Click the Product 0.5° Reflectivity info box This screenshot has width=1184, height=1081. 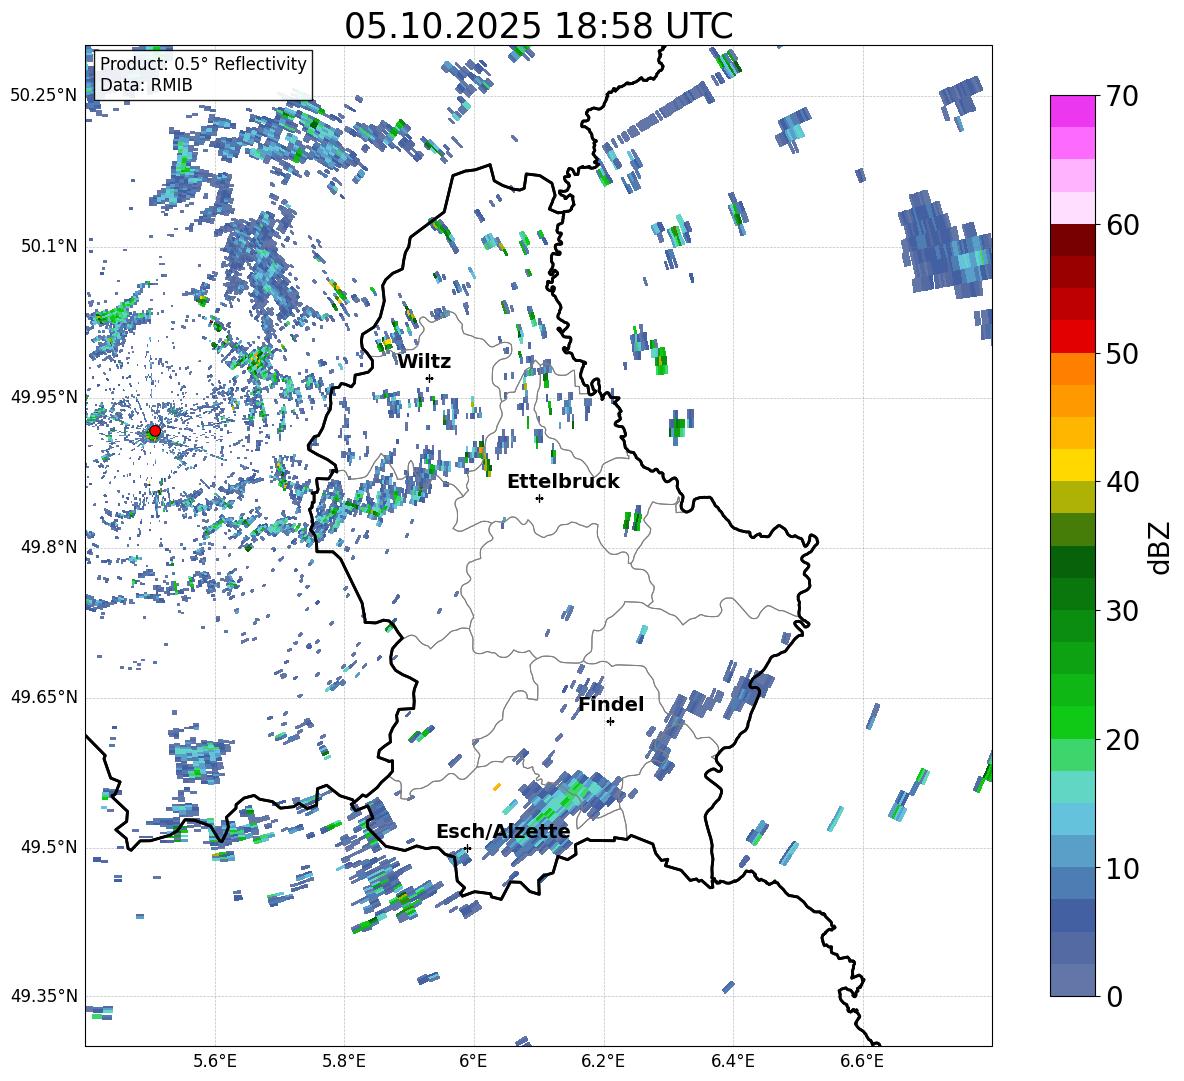pos(203,74)
